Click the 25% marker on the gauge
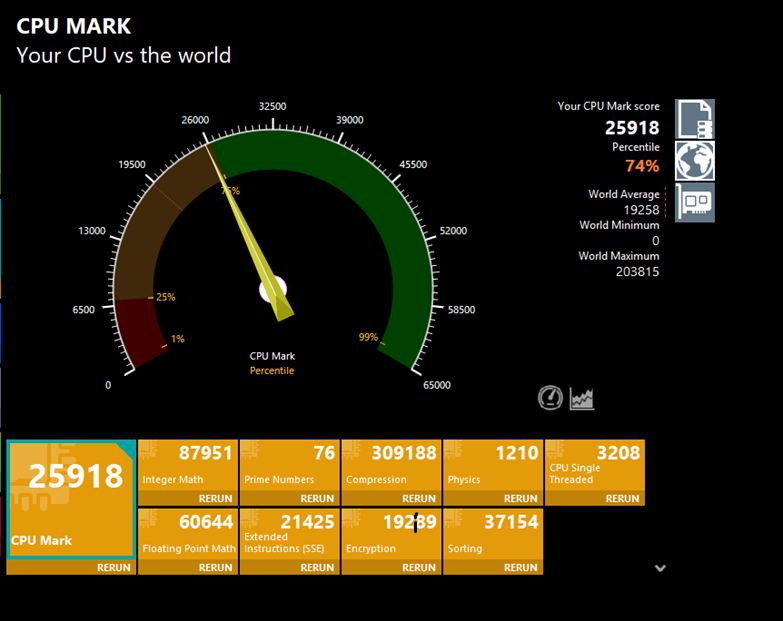Viewport: 783px width, 621px height. pyautogui.click(x=166, y=298)
